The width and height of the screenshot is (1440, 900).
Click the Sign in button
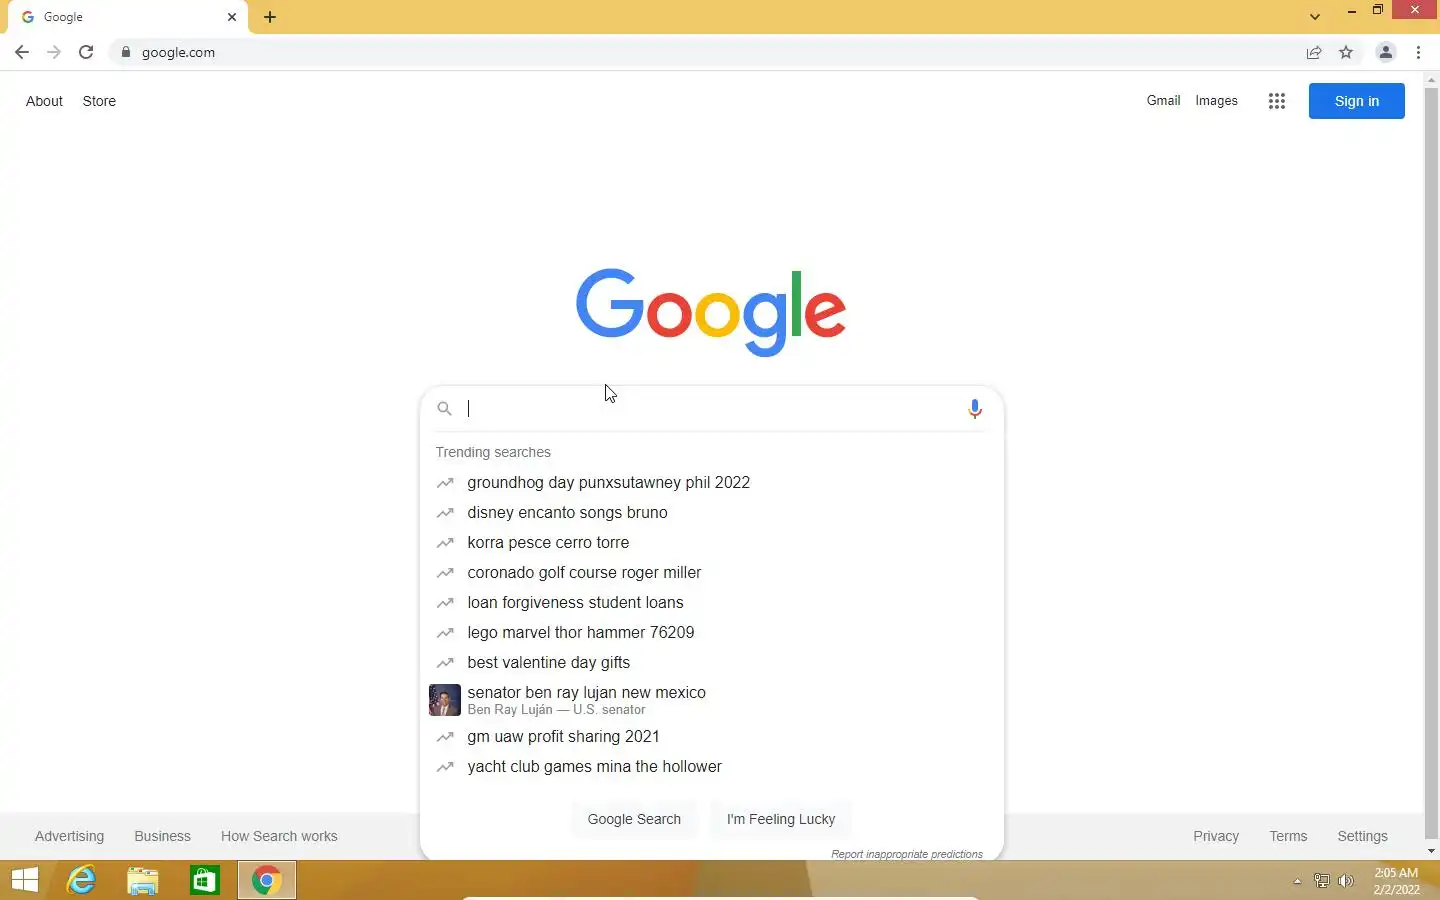(x=1356, y=101)
